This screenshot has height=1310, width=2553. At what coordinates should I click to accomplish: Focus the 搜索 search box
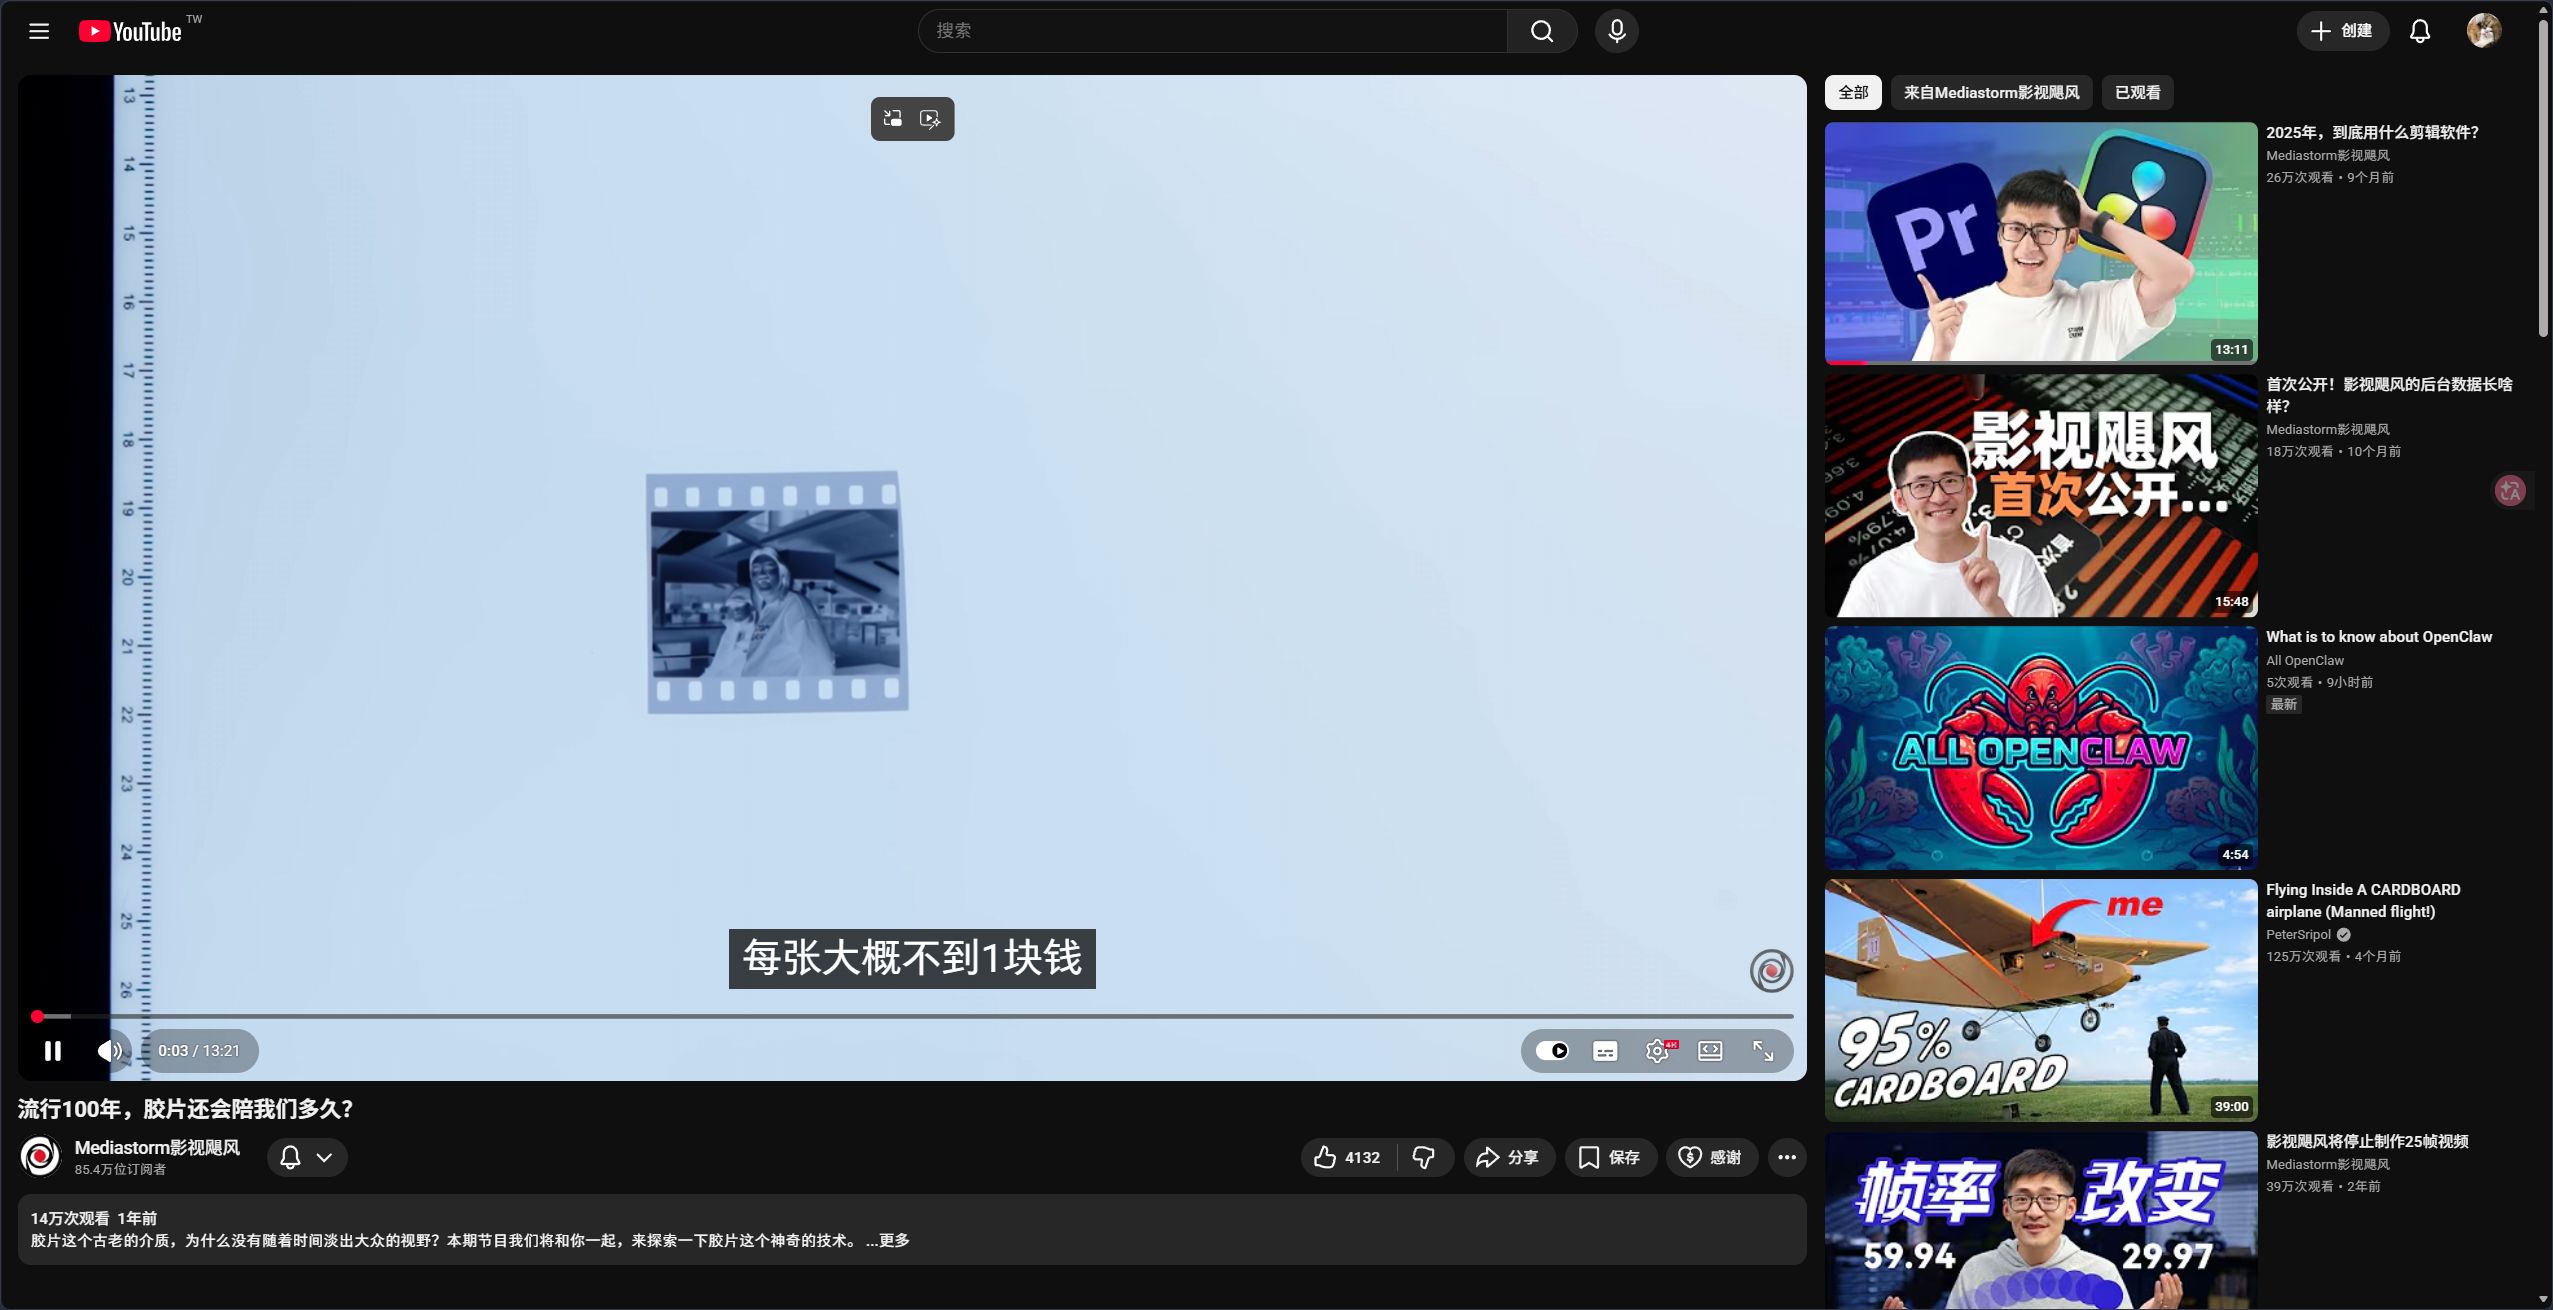(x=1213, y=31)
